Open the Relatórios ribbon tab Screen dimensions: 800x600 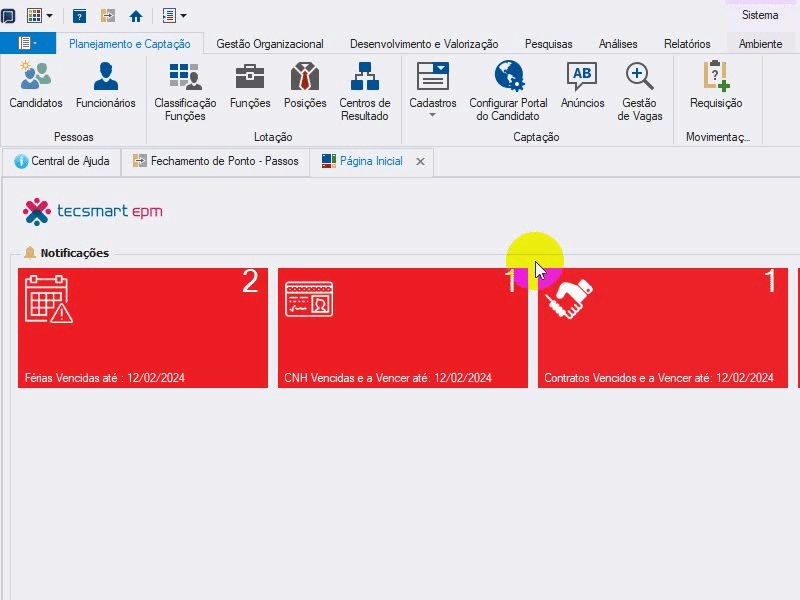[x=687, y=44]
